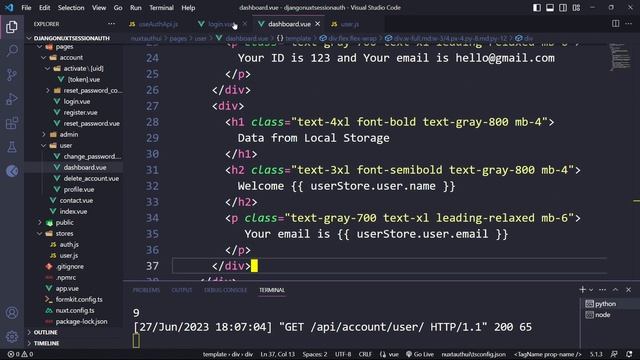The height and width of the screenshot is (360, 640).
Task: Open the notifications bell in status bar
Action: [629, 354]
